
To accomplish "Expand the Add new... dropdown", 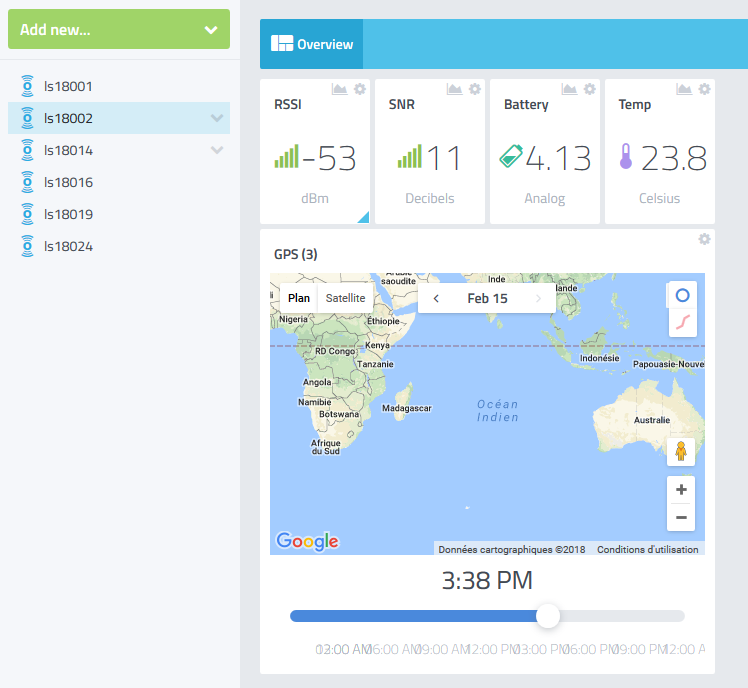I will (x=211, y=30).
